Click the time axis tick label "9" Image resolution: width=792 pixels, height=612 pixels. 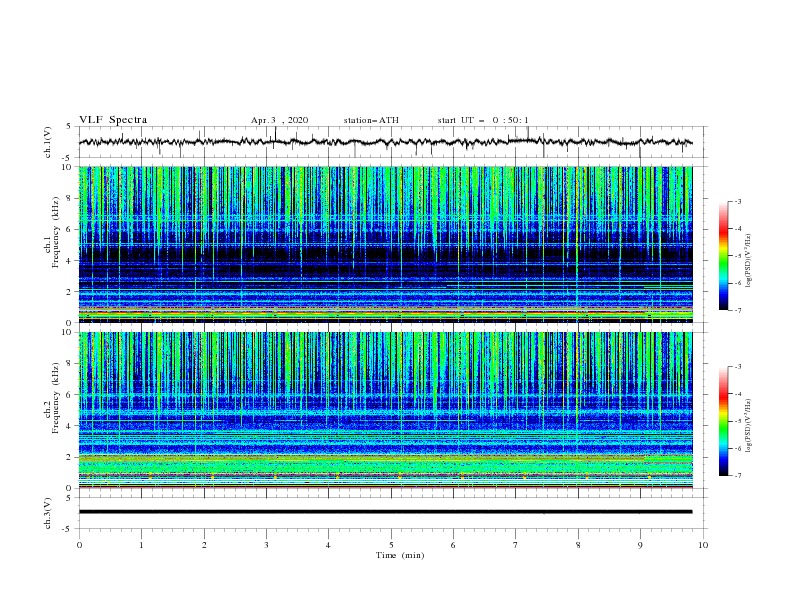pos(640,545)
